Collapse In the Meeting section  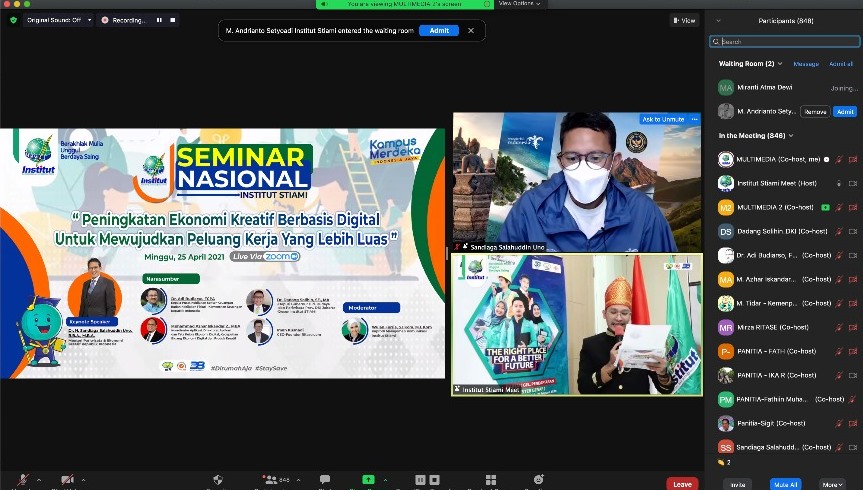(791, 135)
